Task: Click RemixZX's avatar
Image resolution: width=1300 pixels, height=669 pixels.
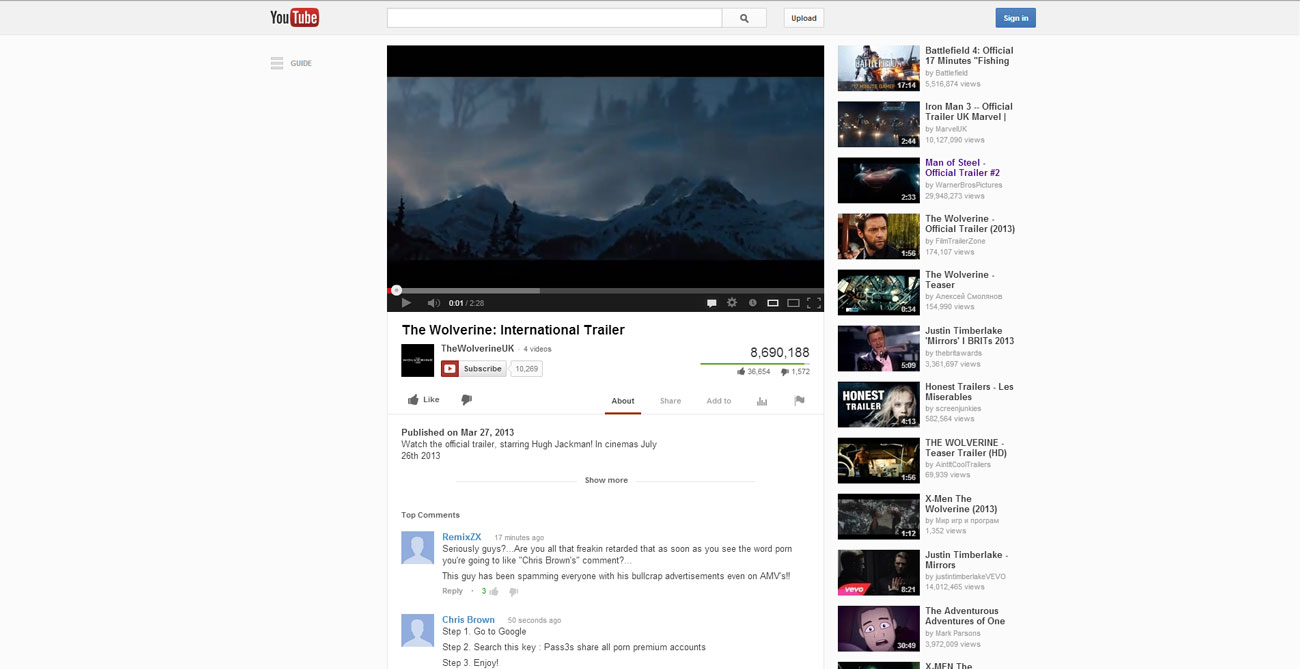Action: click(x=417, y=547)
